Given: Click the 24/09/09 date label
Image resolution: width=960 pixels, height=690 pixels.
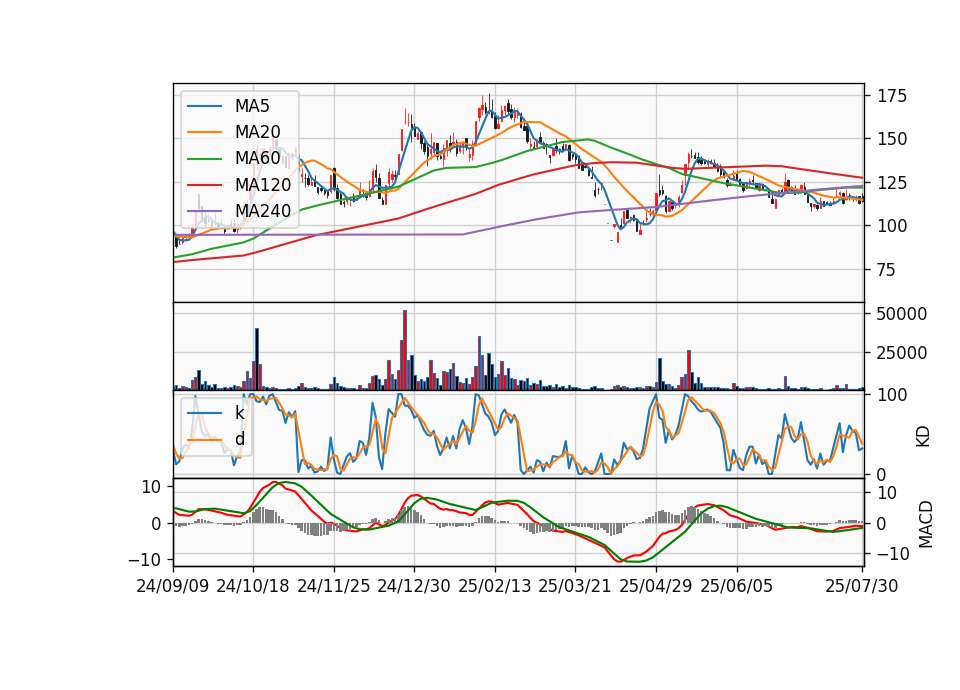Looking at the screenshot, I should (x=173, y=586).
